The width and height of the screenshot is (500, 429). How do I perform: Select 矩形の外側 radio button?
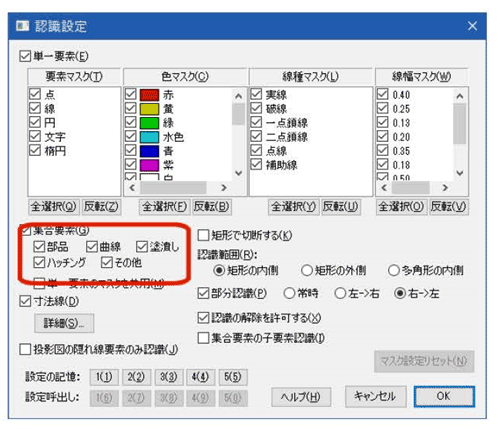tap(306, 270)
